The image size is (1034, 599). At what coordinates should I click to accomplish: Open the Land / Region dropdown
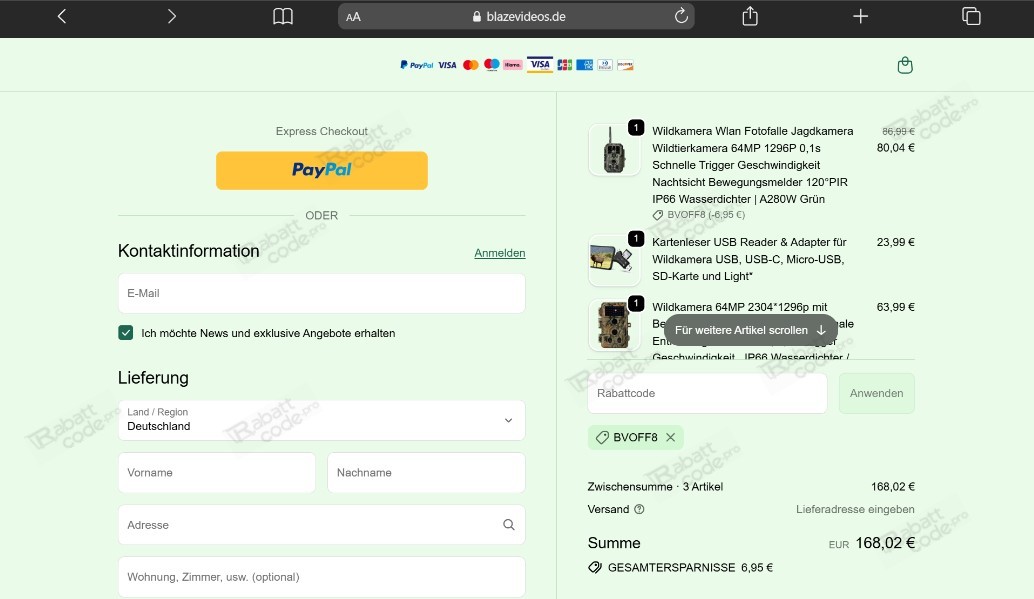pos(322,420)
